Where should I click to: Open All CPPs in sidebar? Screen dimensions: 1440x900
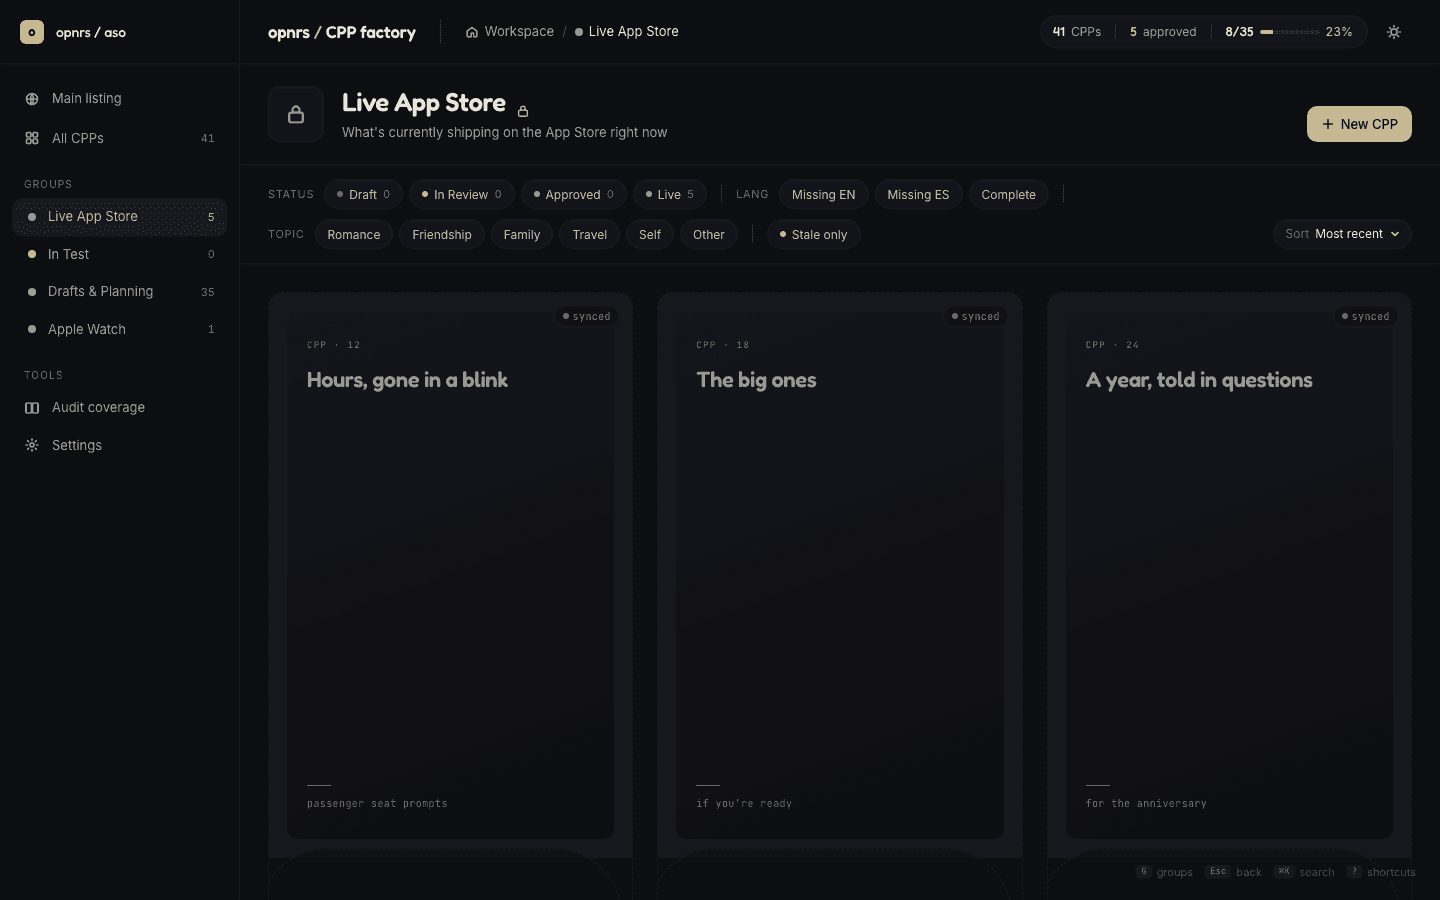point(120,138)
